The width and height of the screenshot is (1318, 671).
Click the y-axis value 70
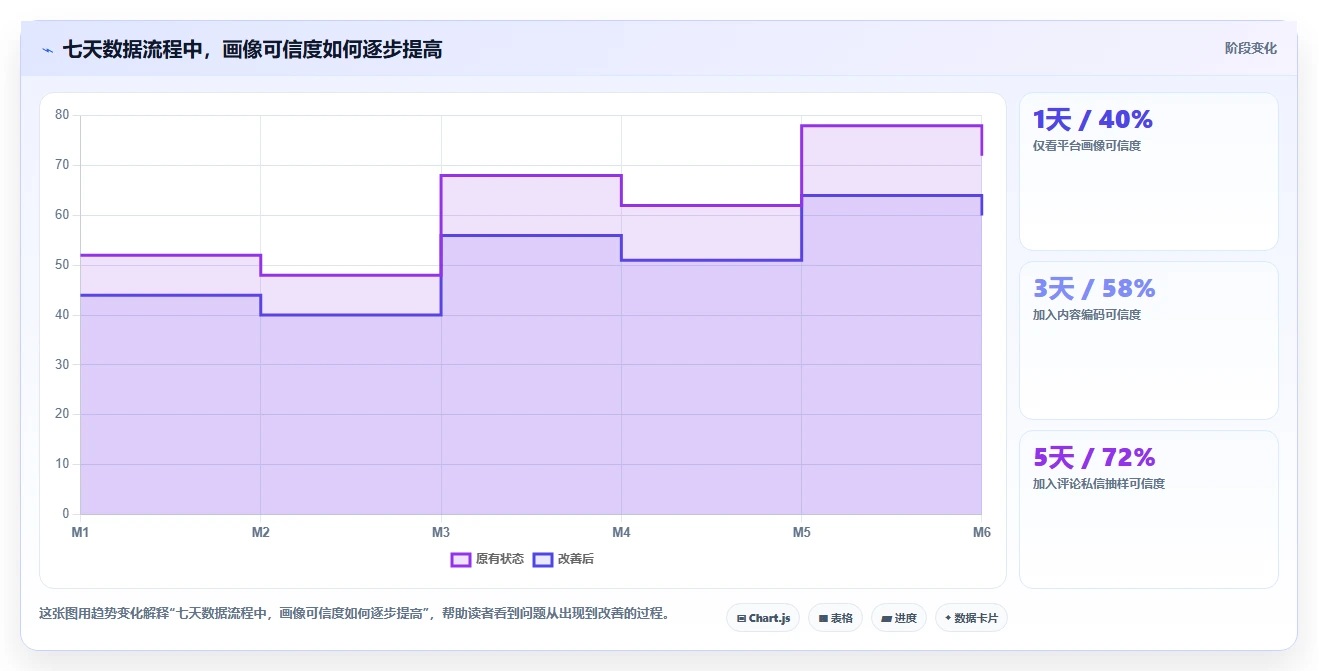62,165
